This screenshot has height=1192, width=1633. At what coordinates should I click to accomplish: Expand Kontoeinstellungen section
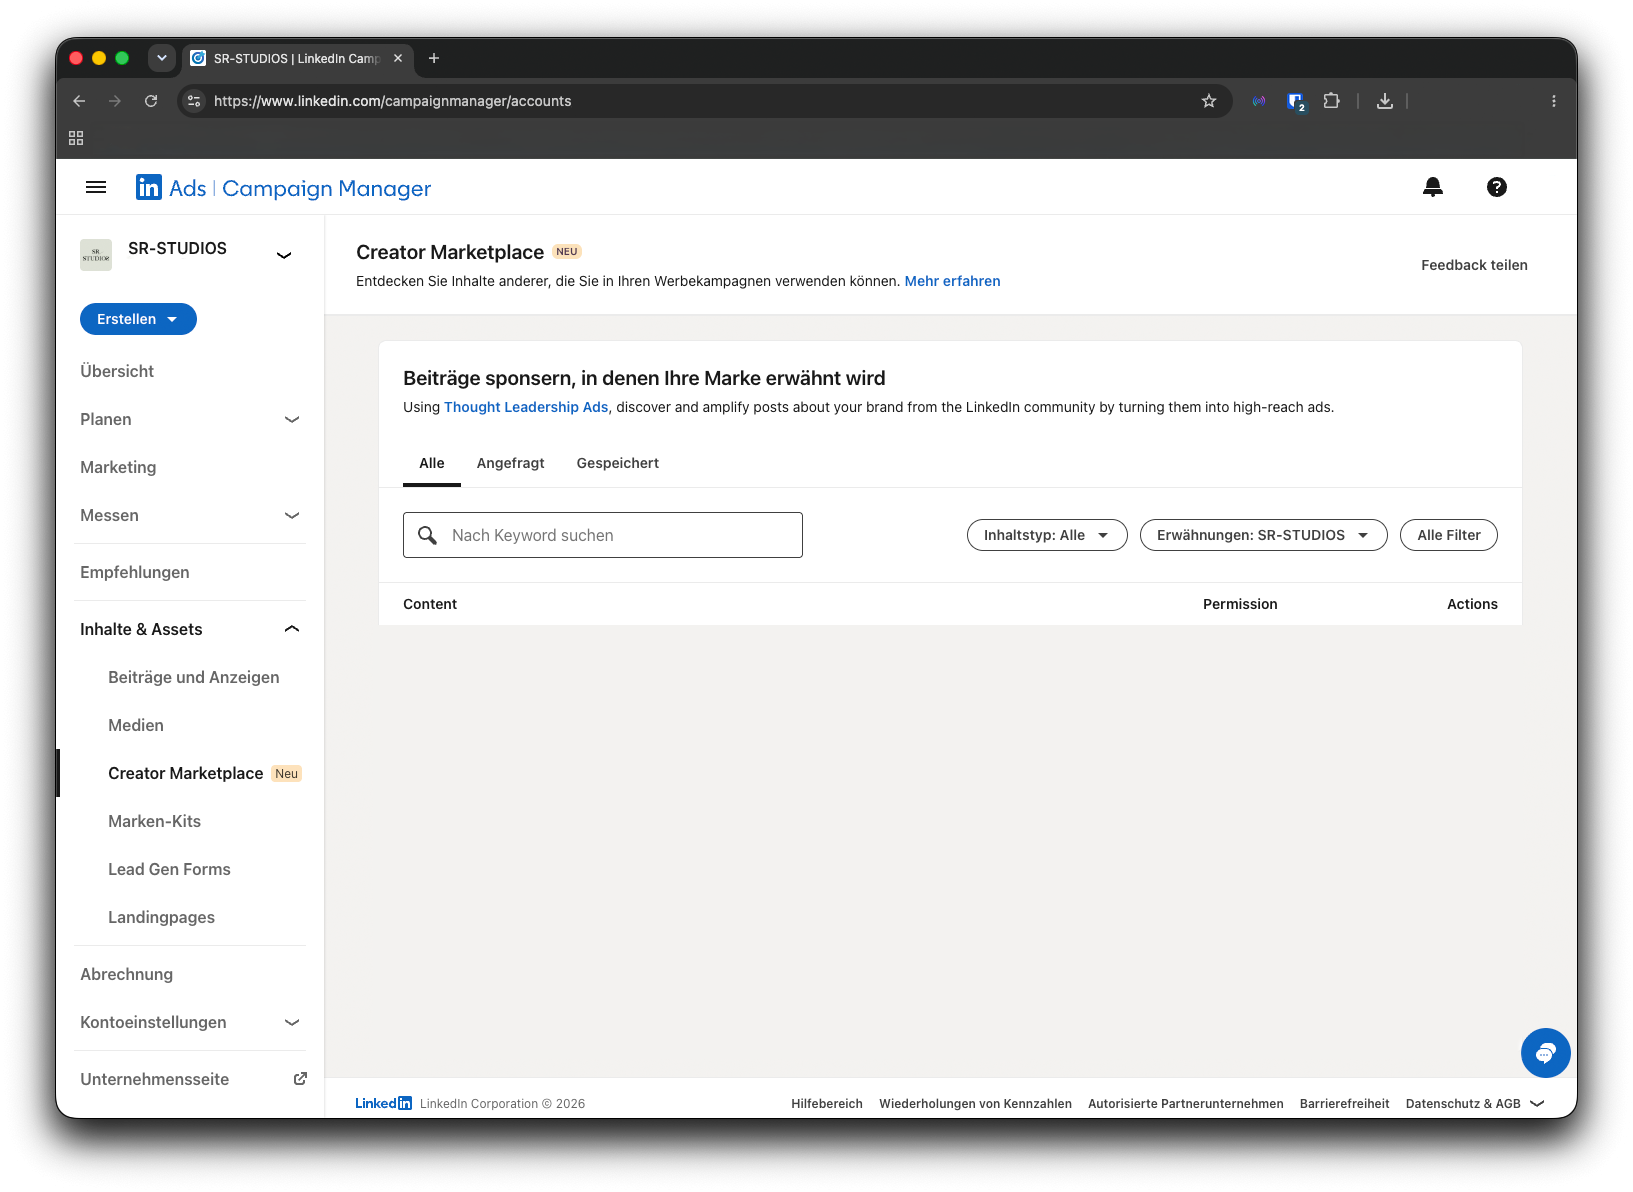292,1022
